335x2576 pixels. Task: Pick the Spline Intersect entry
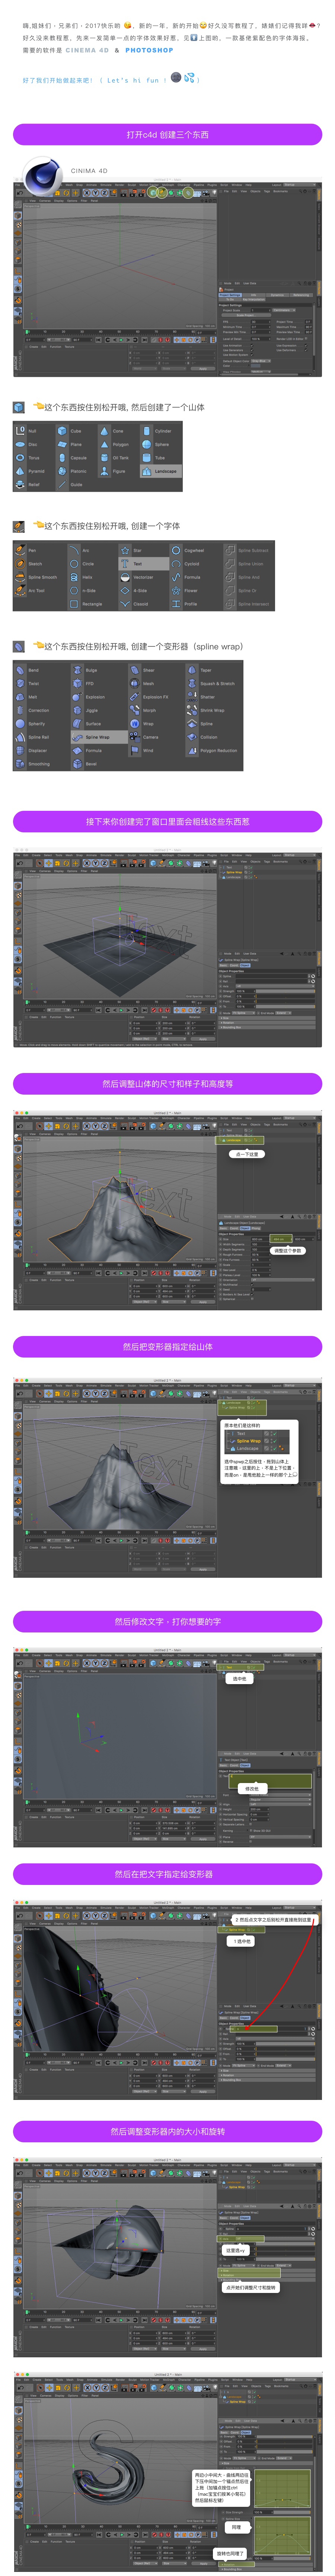tap(254, 604)
